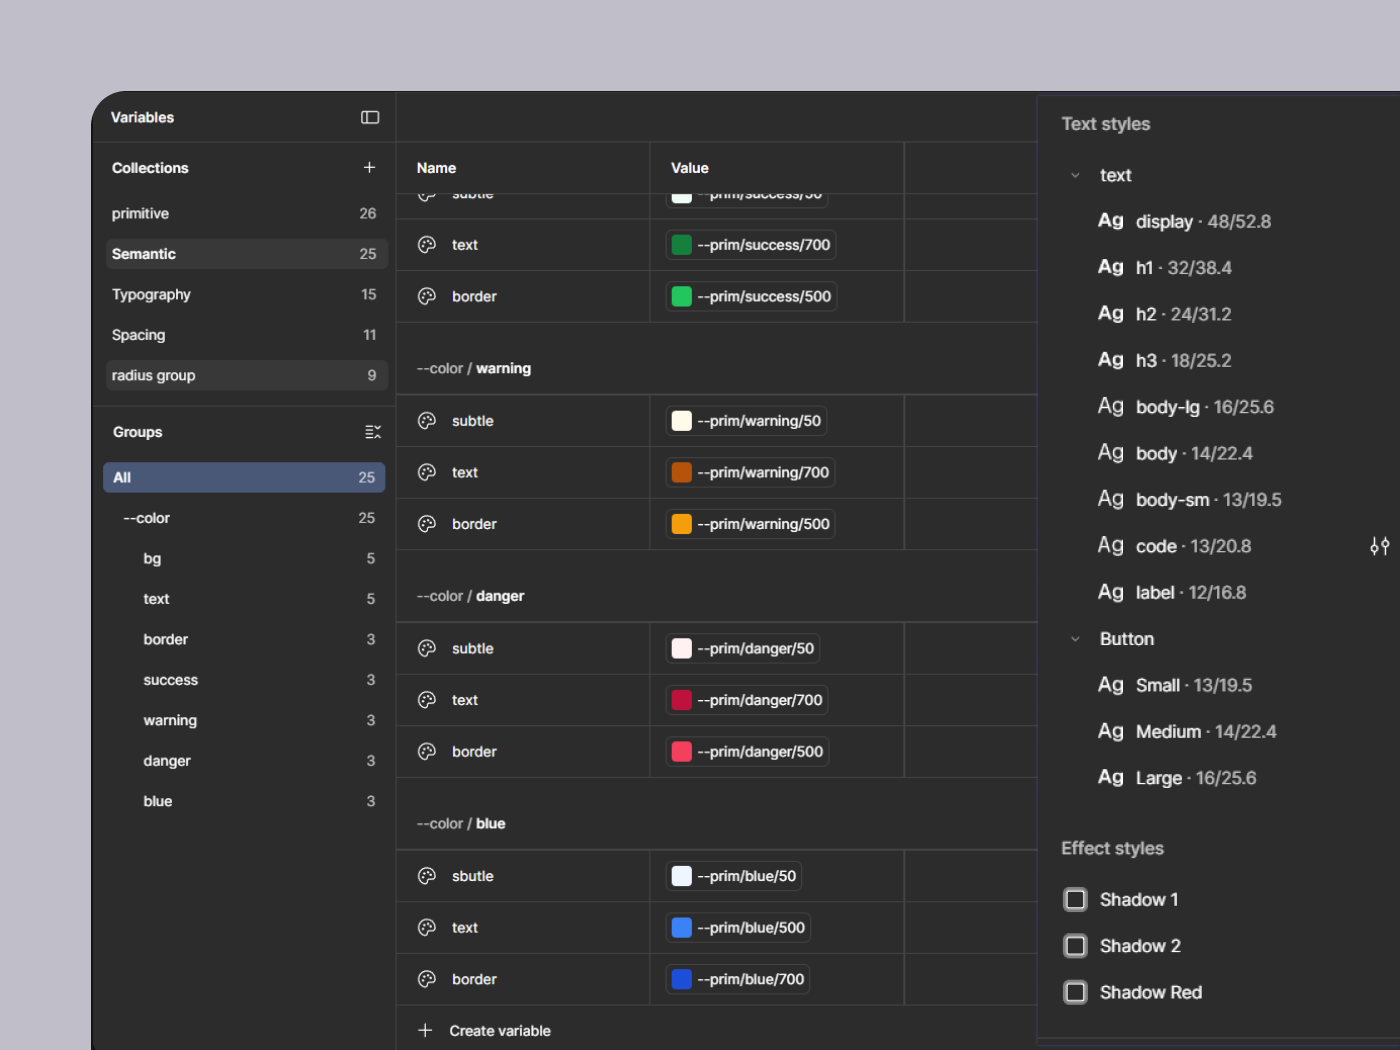The width and height of the screenshot is (1400, 1050).
Task: Click palette icon of warning subtle variable
Action: [x=427, y=421]
